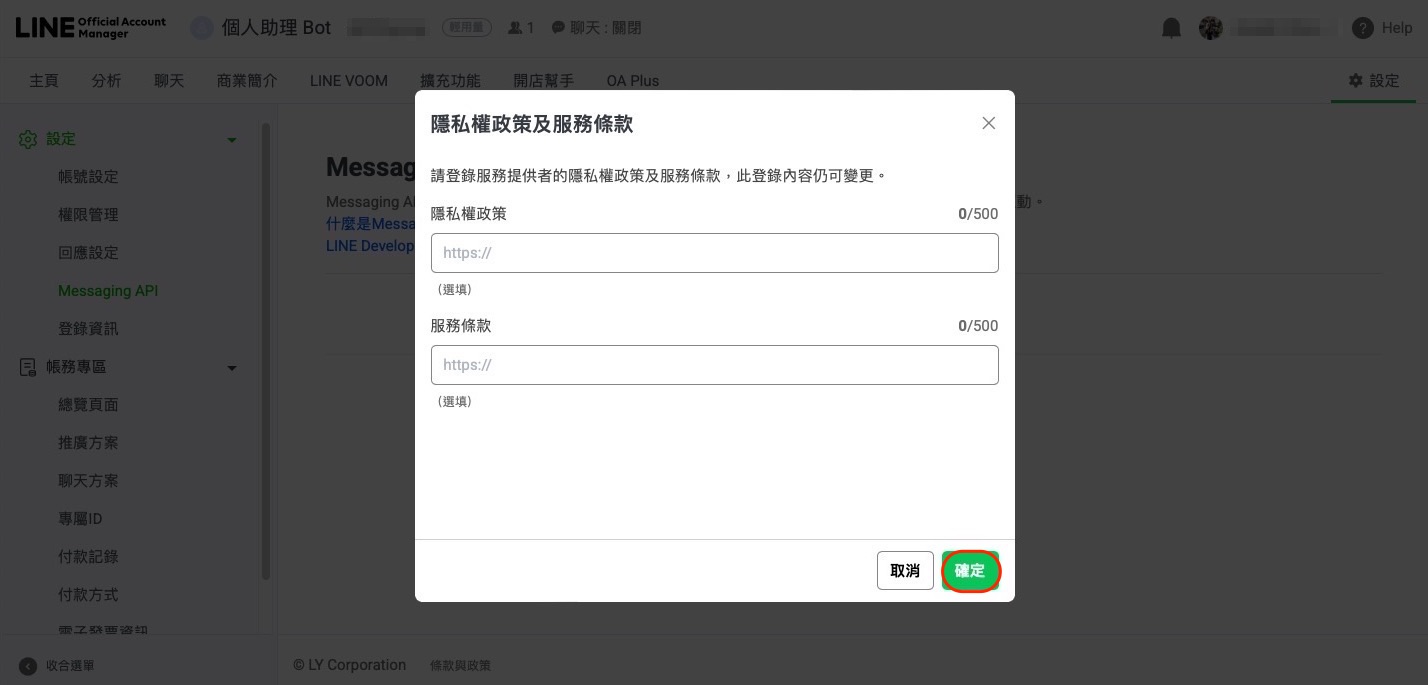The height and width of the screenshot is (685, 1428).
Task: Collapse the 設定 sidebar section arrow
Action: pyautogui.click(x=232, y=140)
